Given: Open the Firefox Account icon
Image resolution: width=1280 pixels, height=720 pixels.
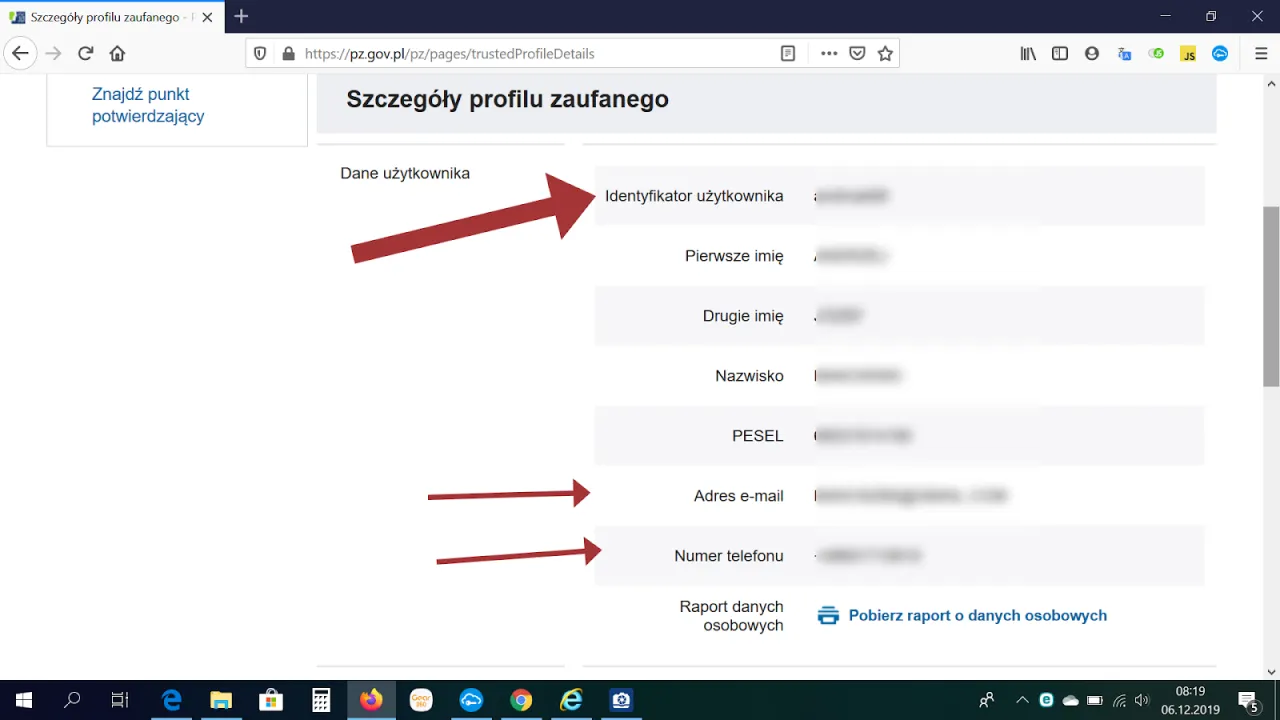Looking at the screenshot, I should click(1092, 53).
